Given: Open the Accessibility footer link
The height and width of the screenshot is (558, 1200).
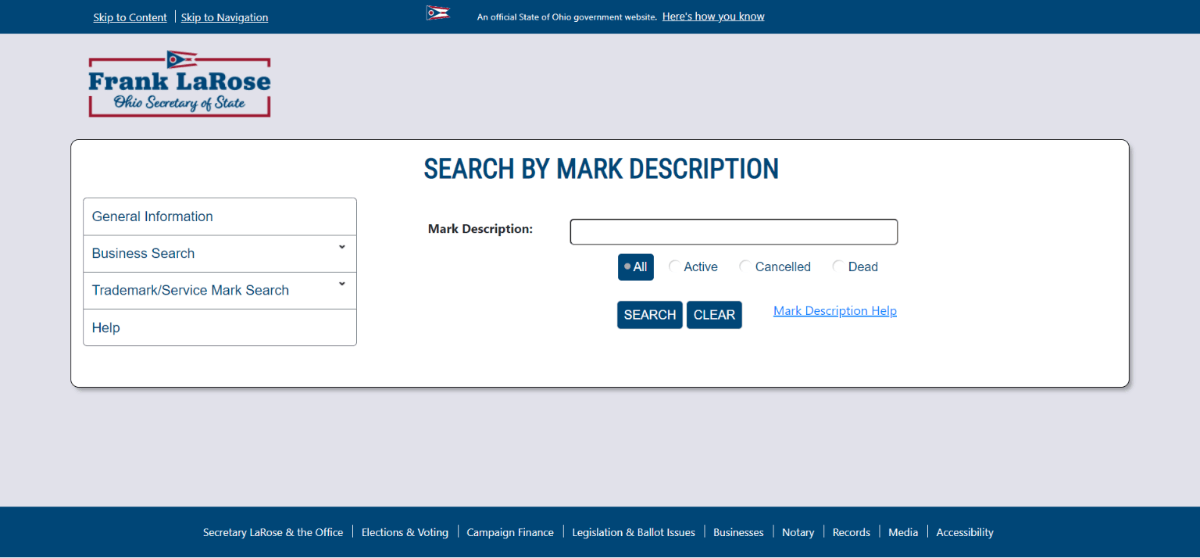Looking at the screenshot, I should 965,532.
